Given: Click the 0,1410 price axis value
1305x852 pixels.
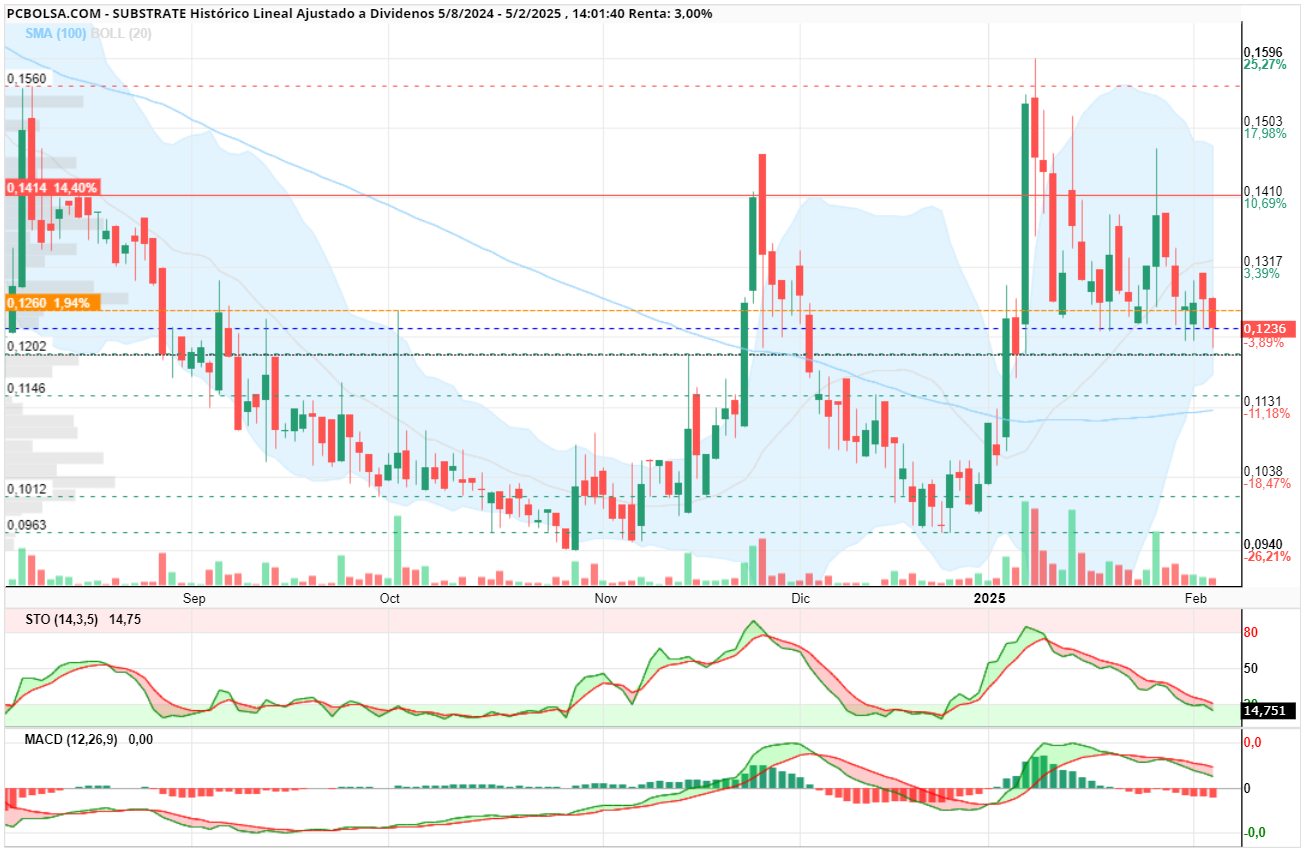Looking at the screenshot, I should [x=1262, y=191].
